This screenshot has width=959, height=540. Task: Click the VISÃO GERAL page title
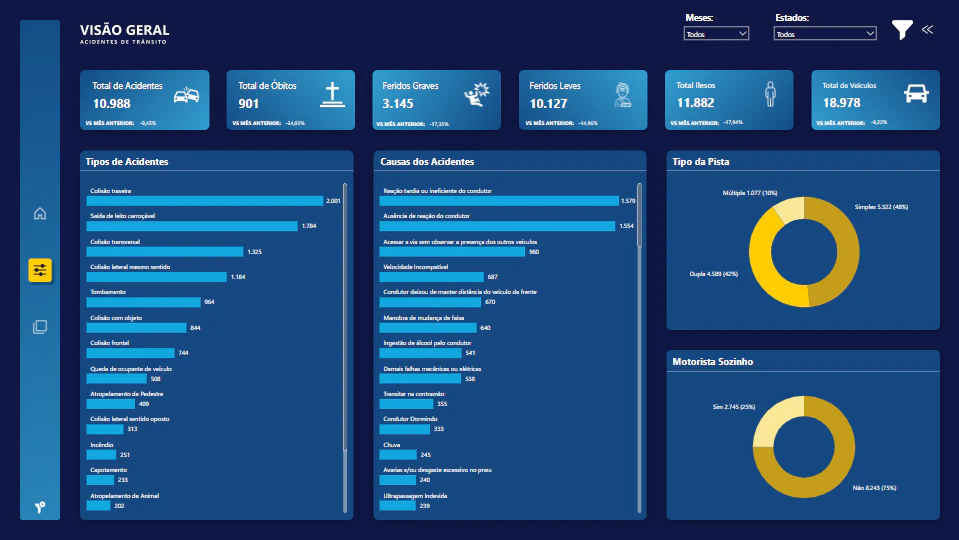(x=125, y=30)
